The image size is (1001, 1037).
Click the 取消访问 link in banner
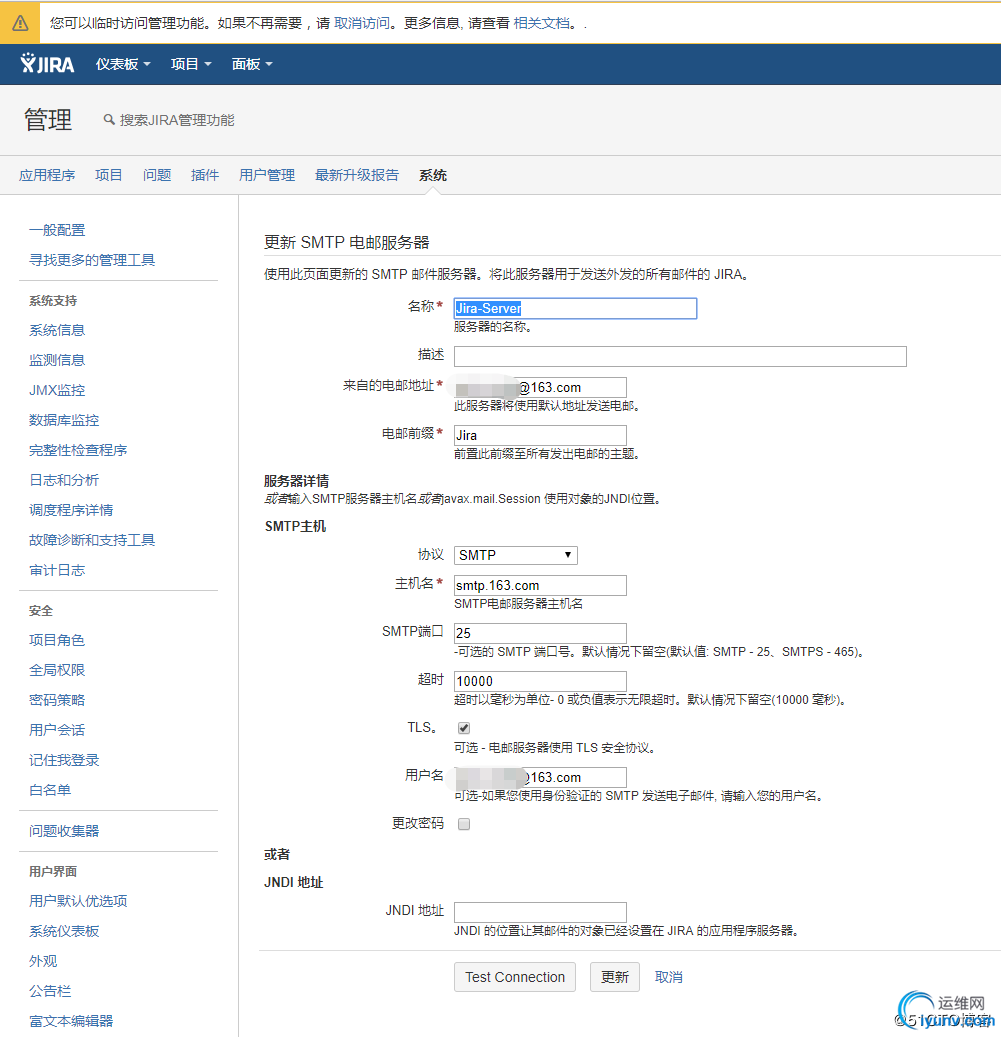(x=362, y=23)
